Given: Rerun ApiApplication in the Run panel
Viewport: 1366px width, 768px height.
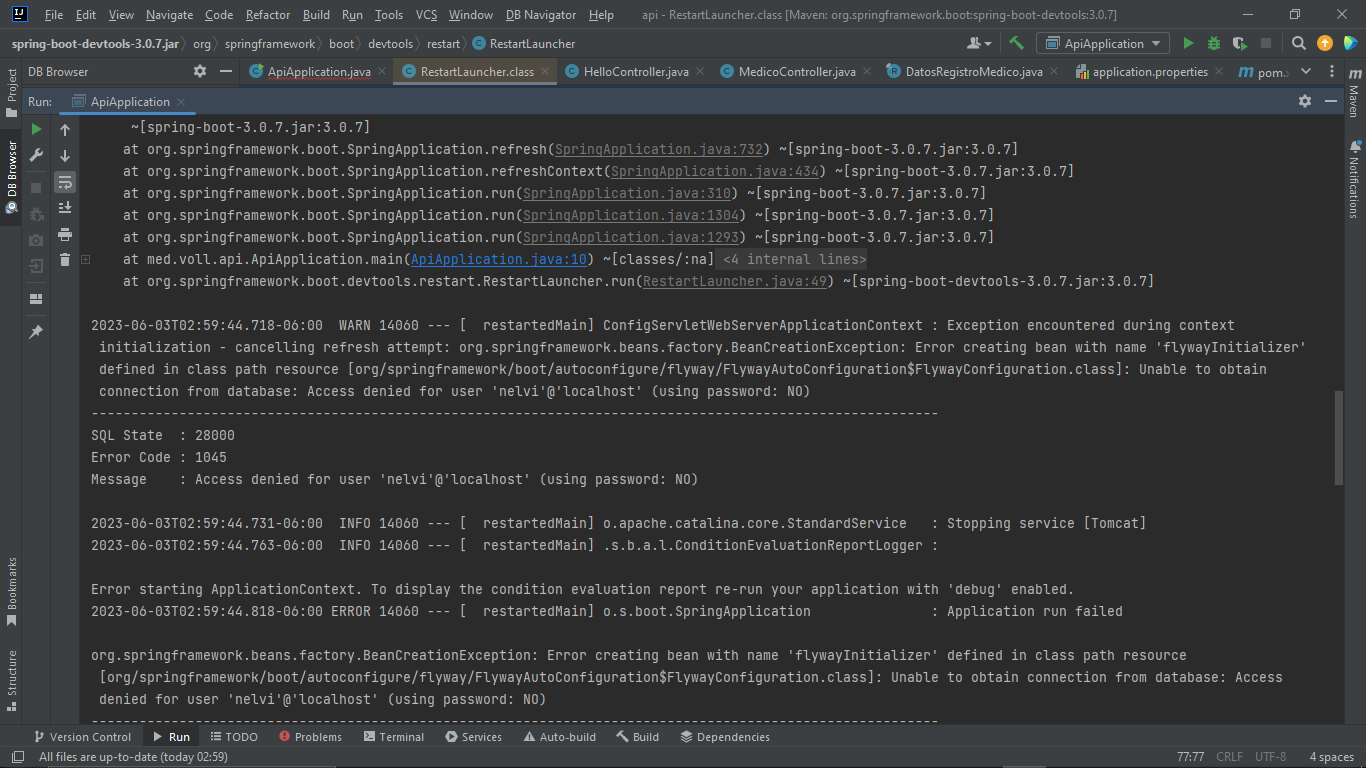Looking at the screenshot, I should [36, 129].
